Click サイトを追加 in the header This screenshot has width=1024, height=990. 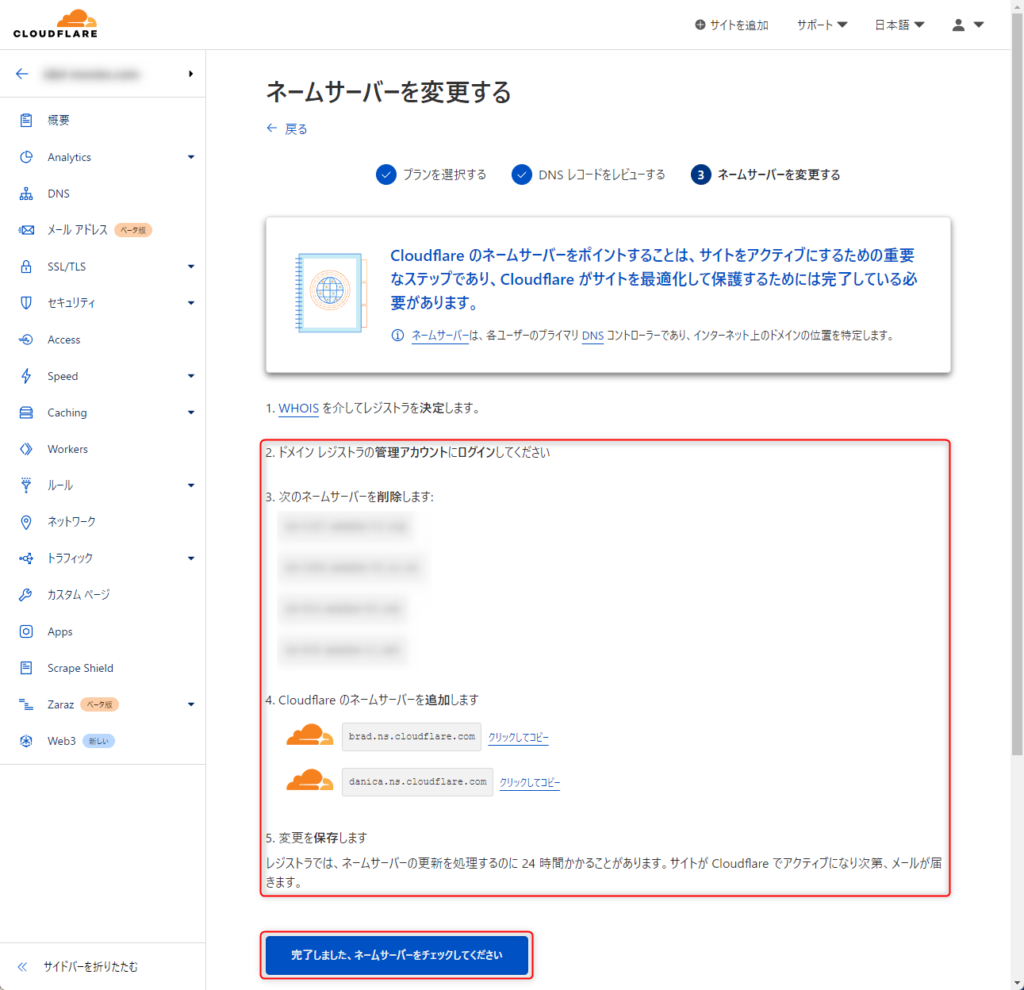tap(731, 25)
